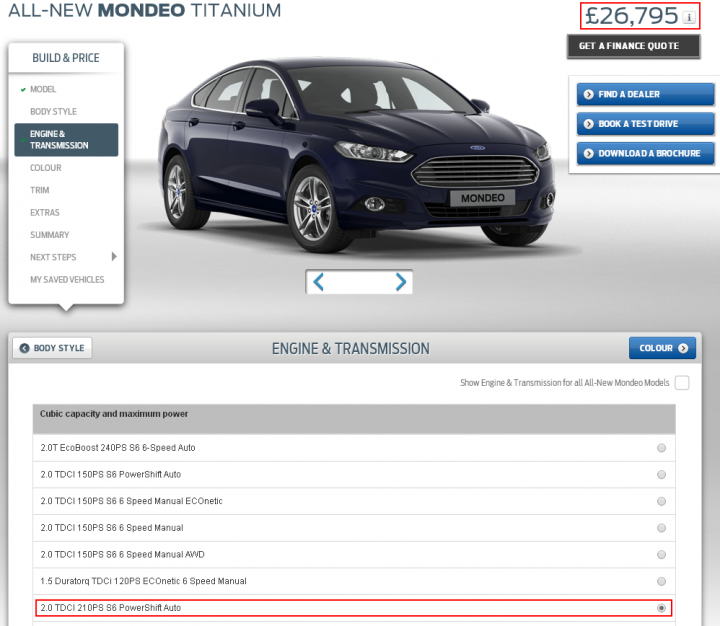The height and width of the screenshot is (626, 720).
Task: Click the arrow icon on Download a Brochure
Action: click(588, 153)
